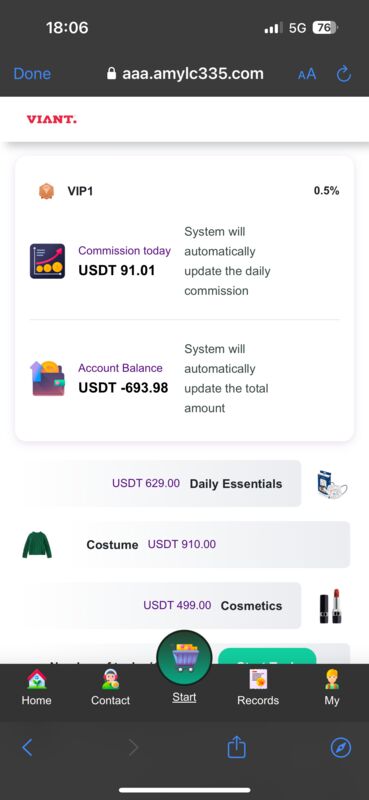
Task: Tap the Start shopping cart button
Action: [184, 658]
